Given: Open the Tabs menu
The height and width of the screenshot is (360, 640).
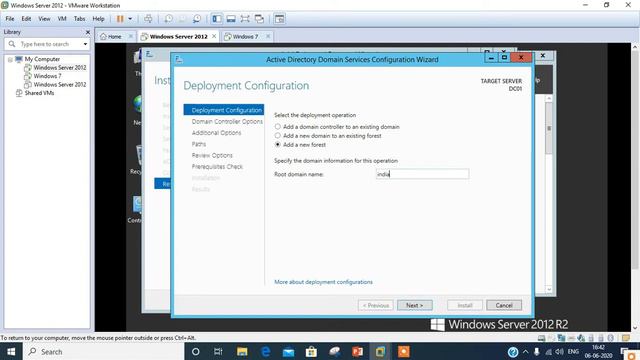Looking at the screenshot, I should pos(79,19).
